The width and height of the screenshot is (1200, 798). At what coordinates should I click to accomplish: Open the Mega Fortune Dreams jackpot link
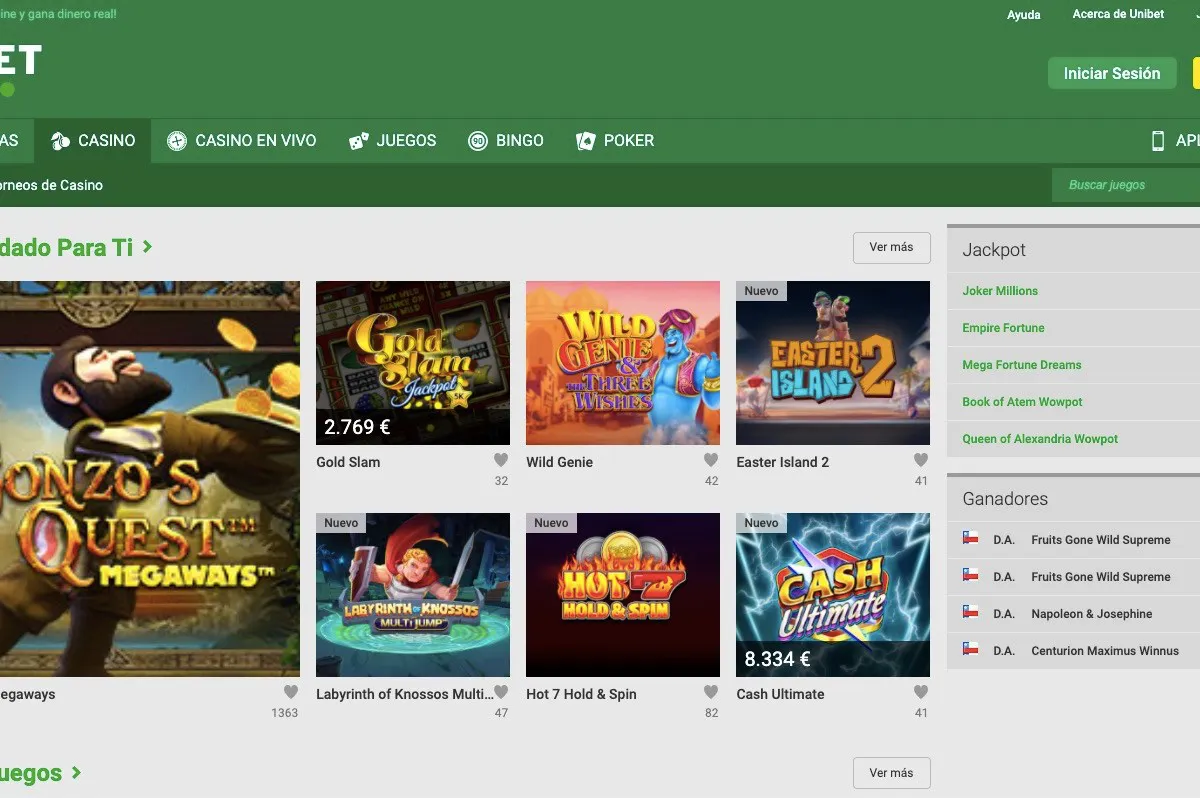(1022, 365)
